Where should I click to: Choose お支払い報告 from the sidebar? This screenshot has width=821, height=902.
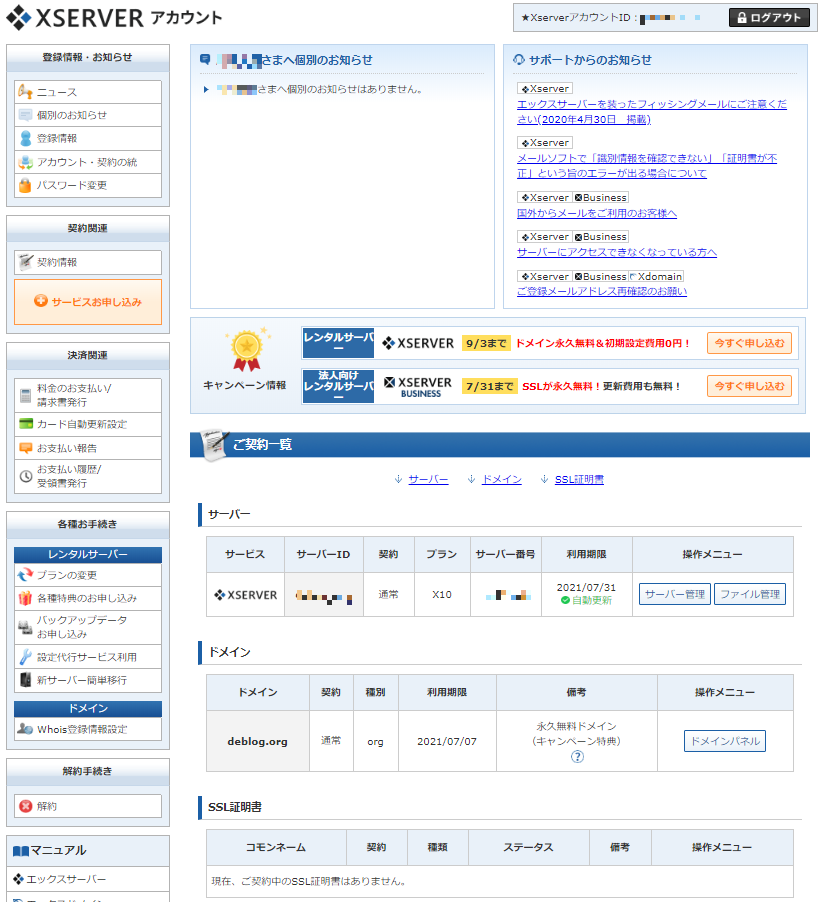click(88, 448)
